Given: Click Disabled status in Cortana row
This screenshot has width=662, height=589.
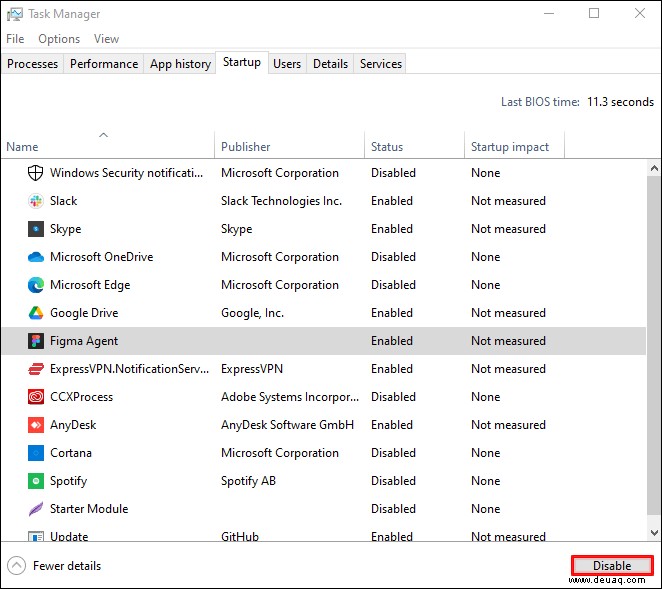Looking at the screenshot, I should (393, 453).
